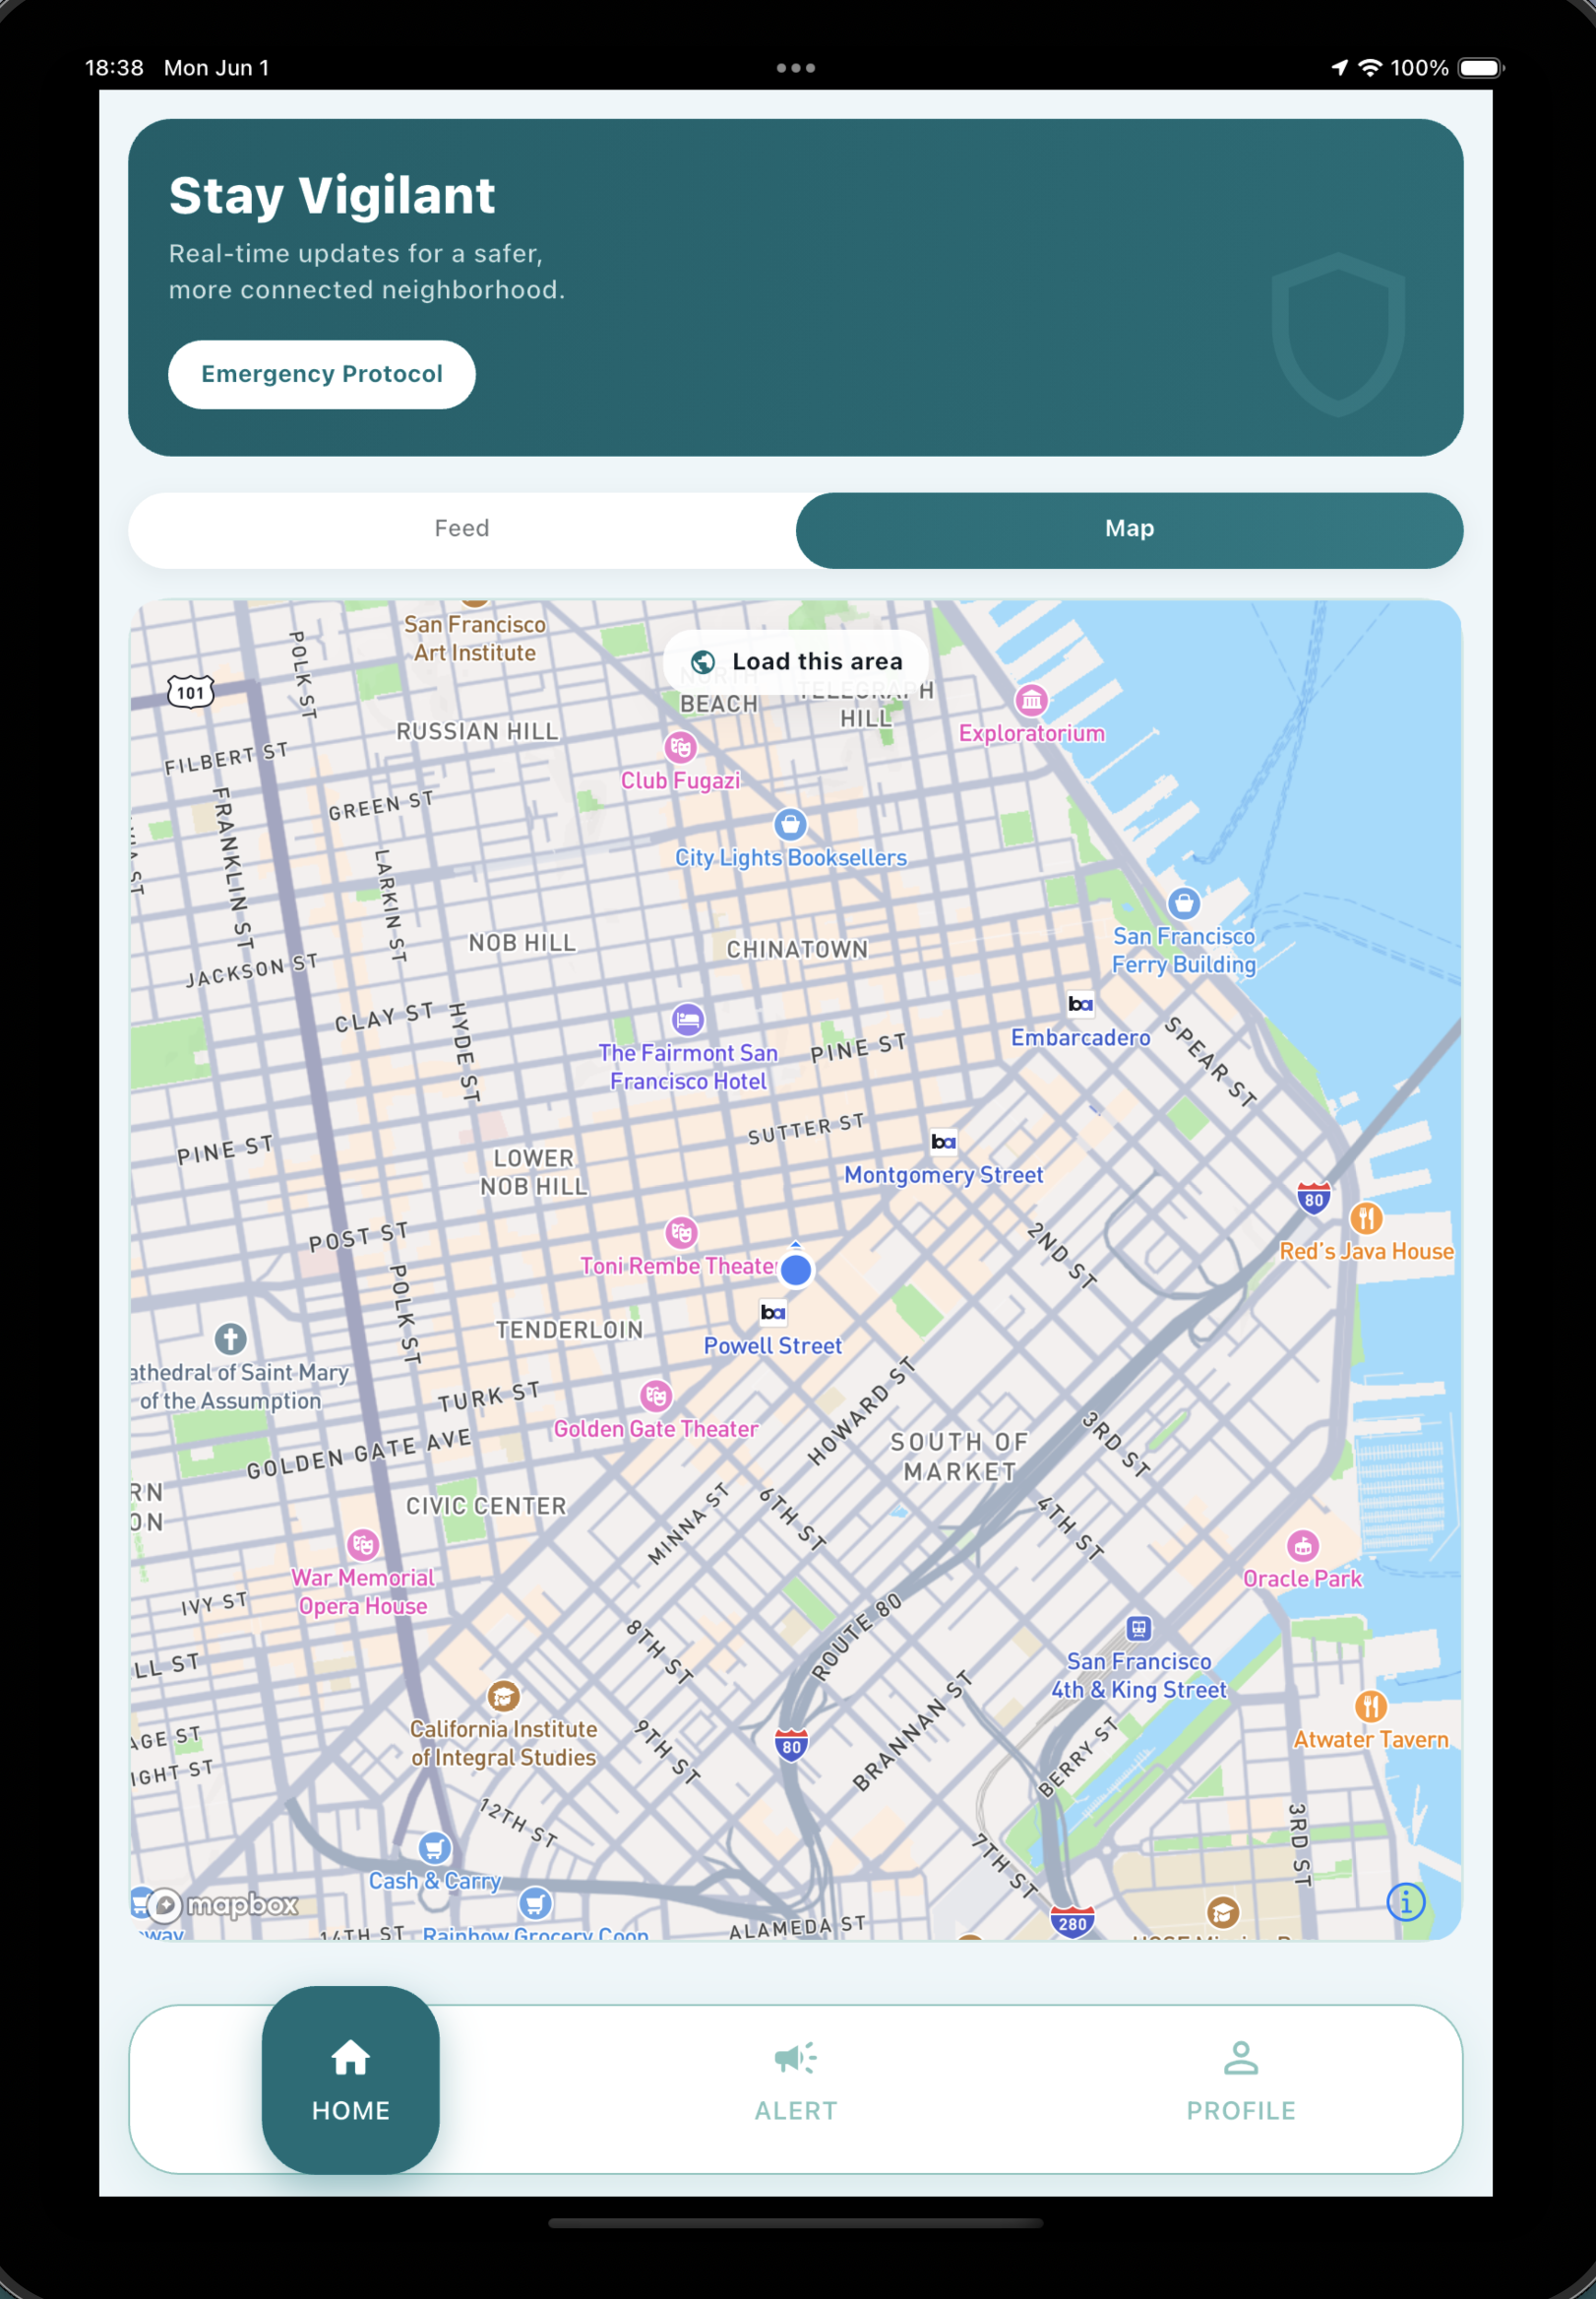Tap the iPad home indicator bar

(x=796, y=2223)
